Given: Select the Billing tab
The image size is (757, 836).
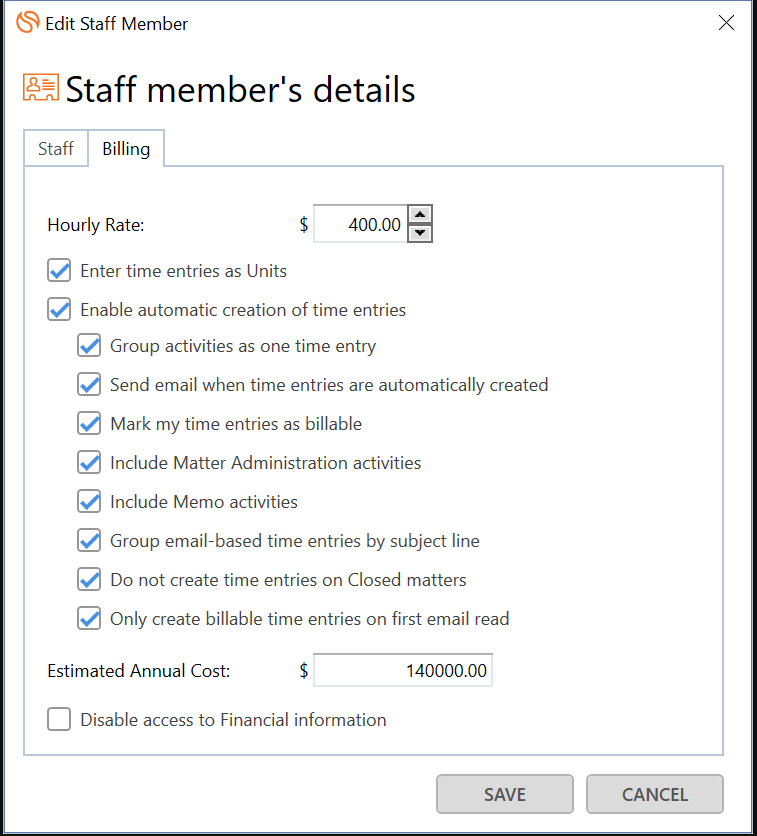Looking at the screenshot, I should (x=126, y=148).
